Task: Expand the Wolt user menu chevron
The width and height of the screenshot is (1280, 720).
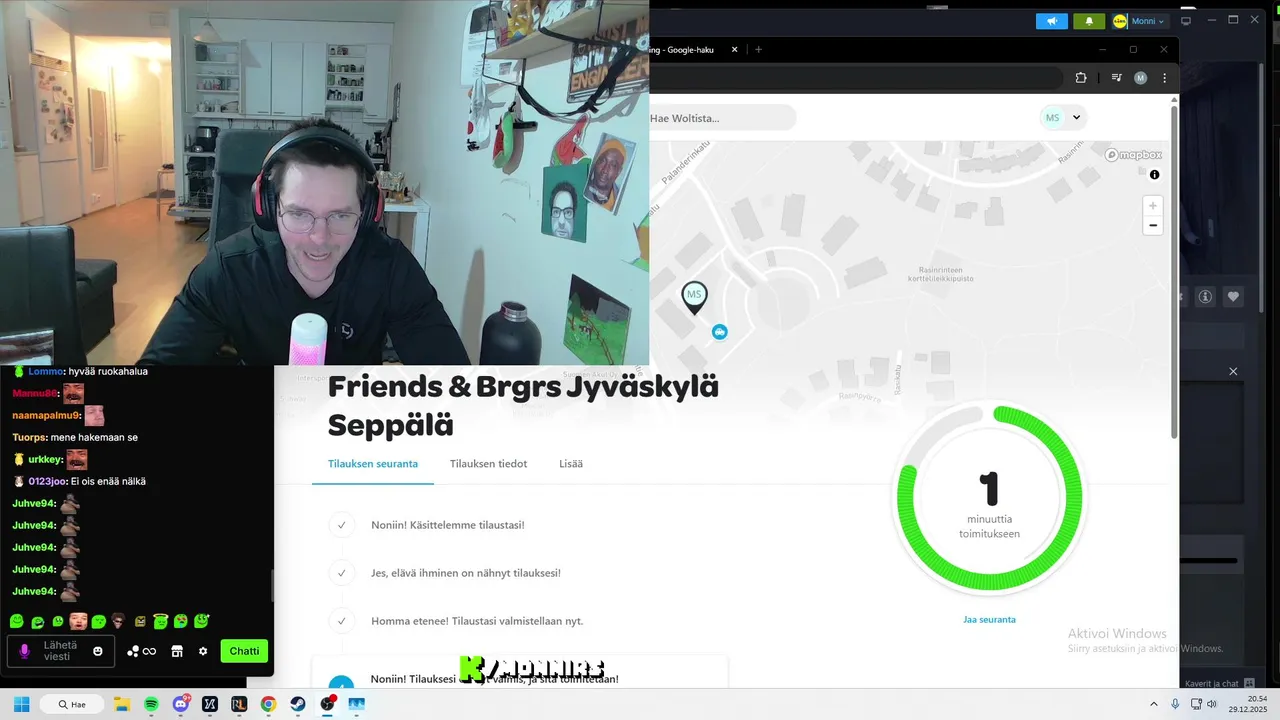Action: 1077,118
